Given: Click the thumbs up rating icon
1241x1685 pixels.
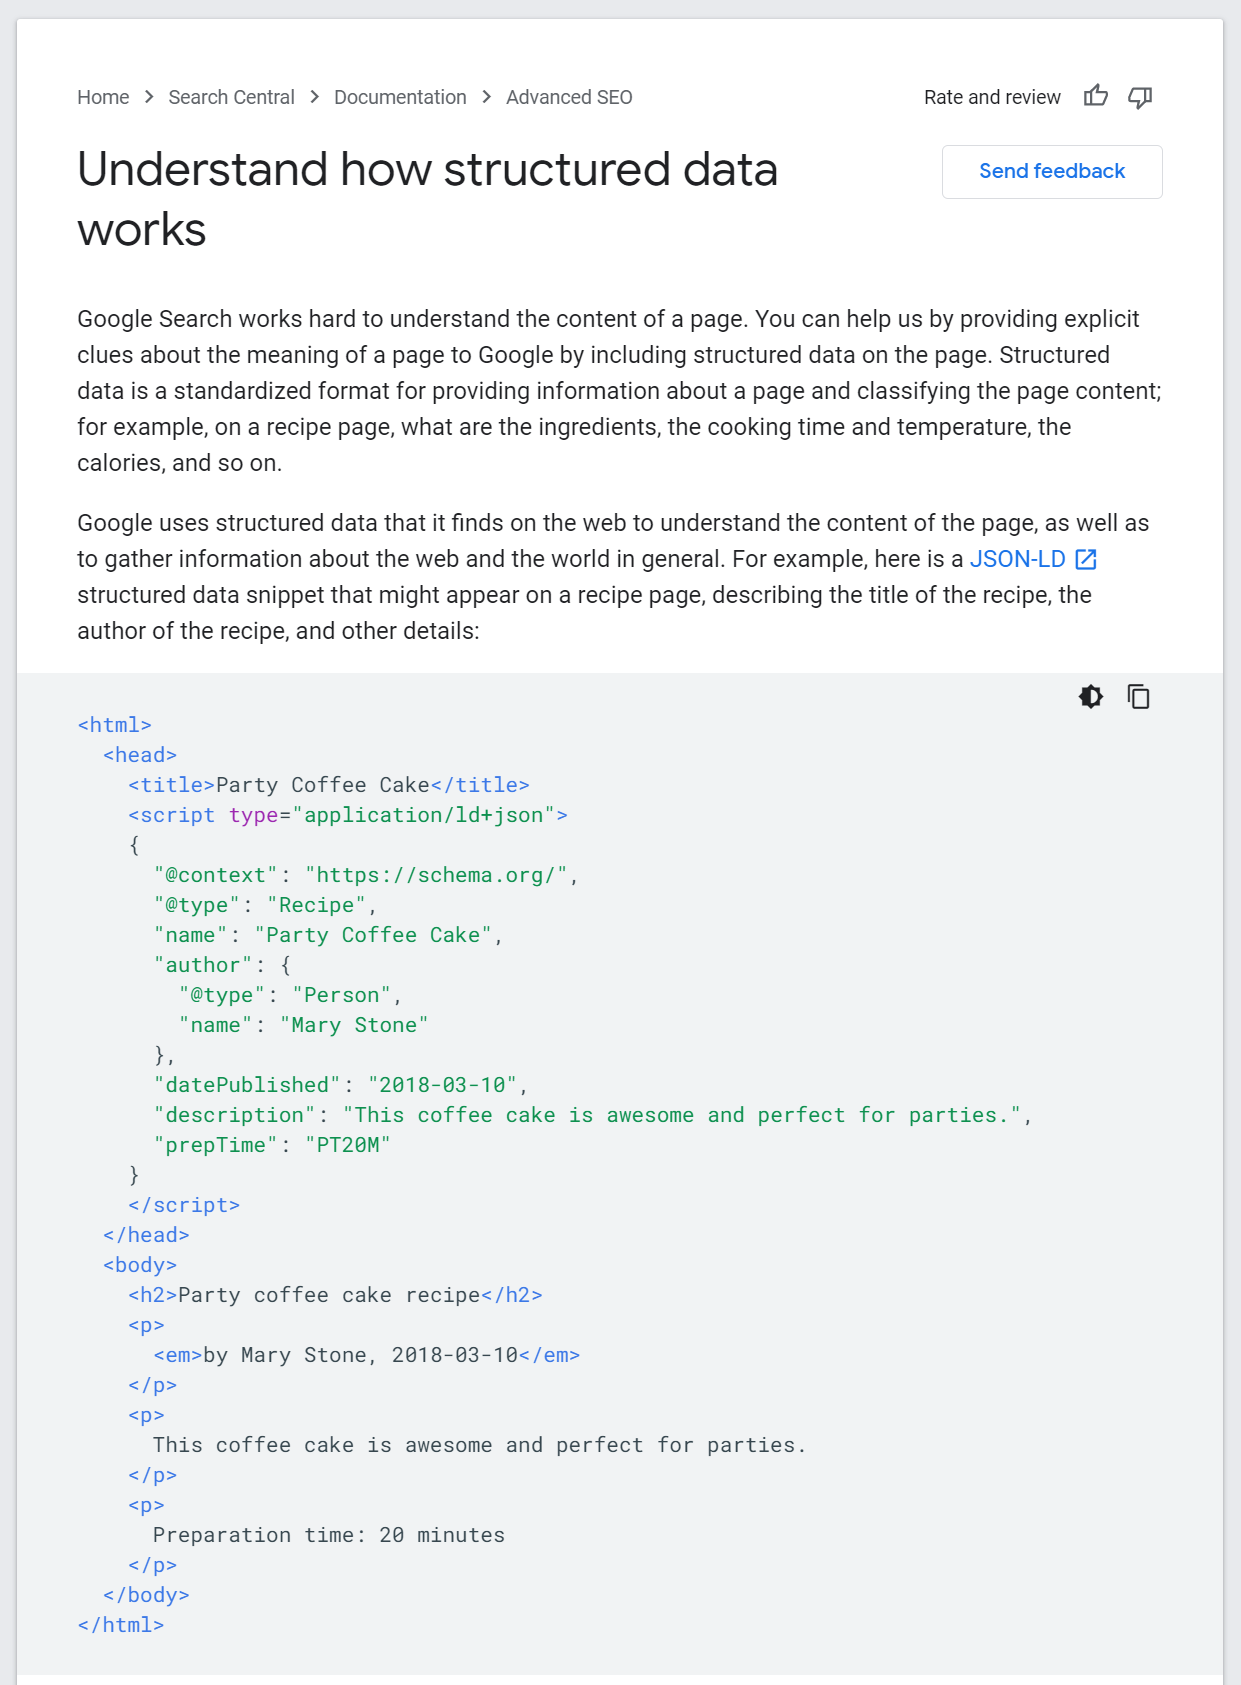Looking at the screenshot, I should 1096,96.
